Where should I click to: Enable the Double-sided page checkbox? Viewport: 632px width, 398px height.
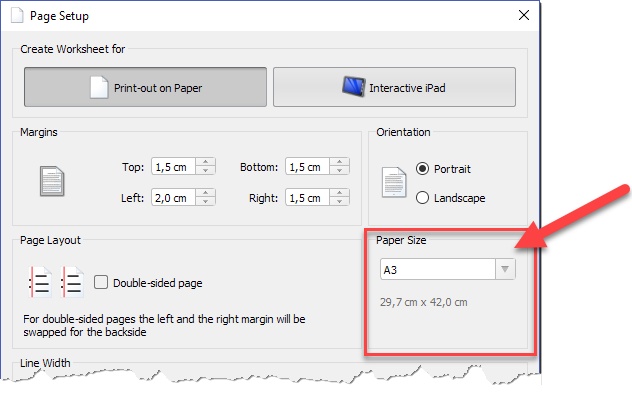click(101, 282)
